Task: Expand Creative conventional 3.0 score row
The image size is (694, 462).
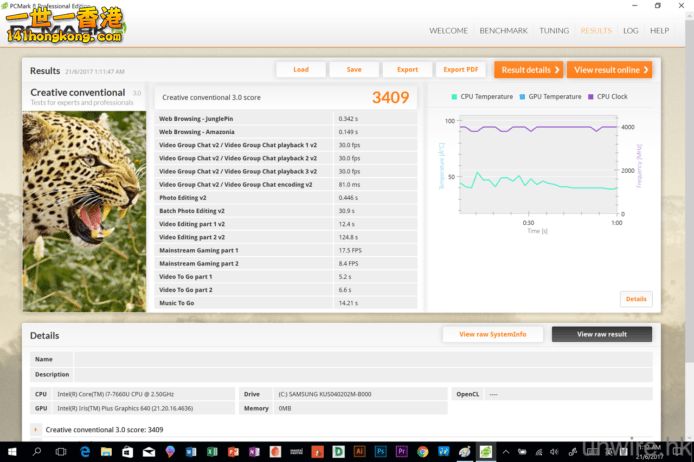Action: [x=35, y=430]
